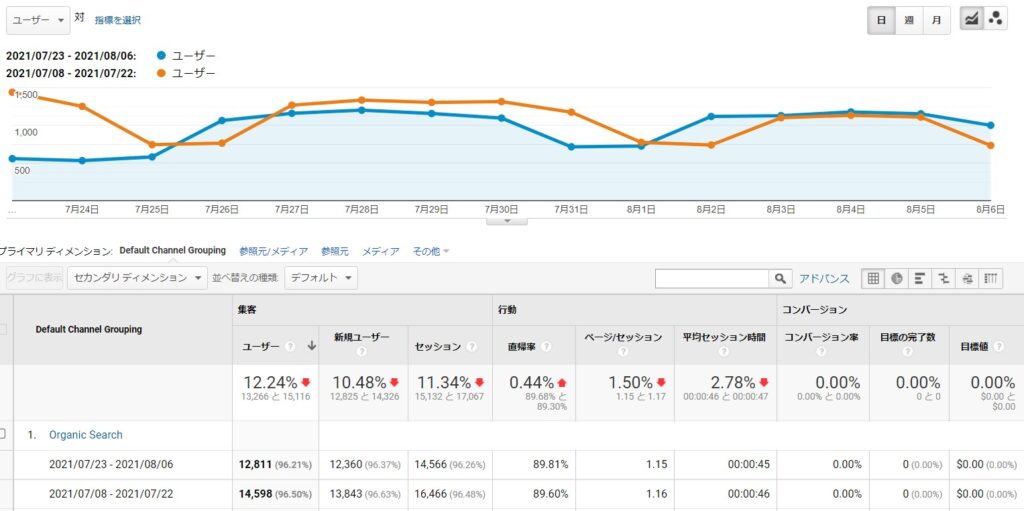Viewport: 1024px width, 511px height.
Task: Switch to line chart view
Action: 971,20
